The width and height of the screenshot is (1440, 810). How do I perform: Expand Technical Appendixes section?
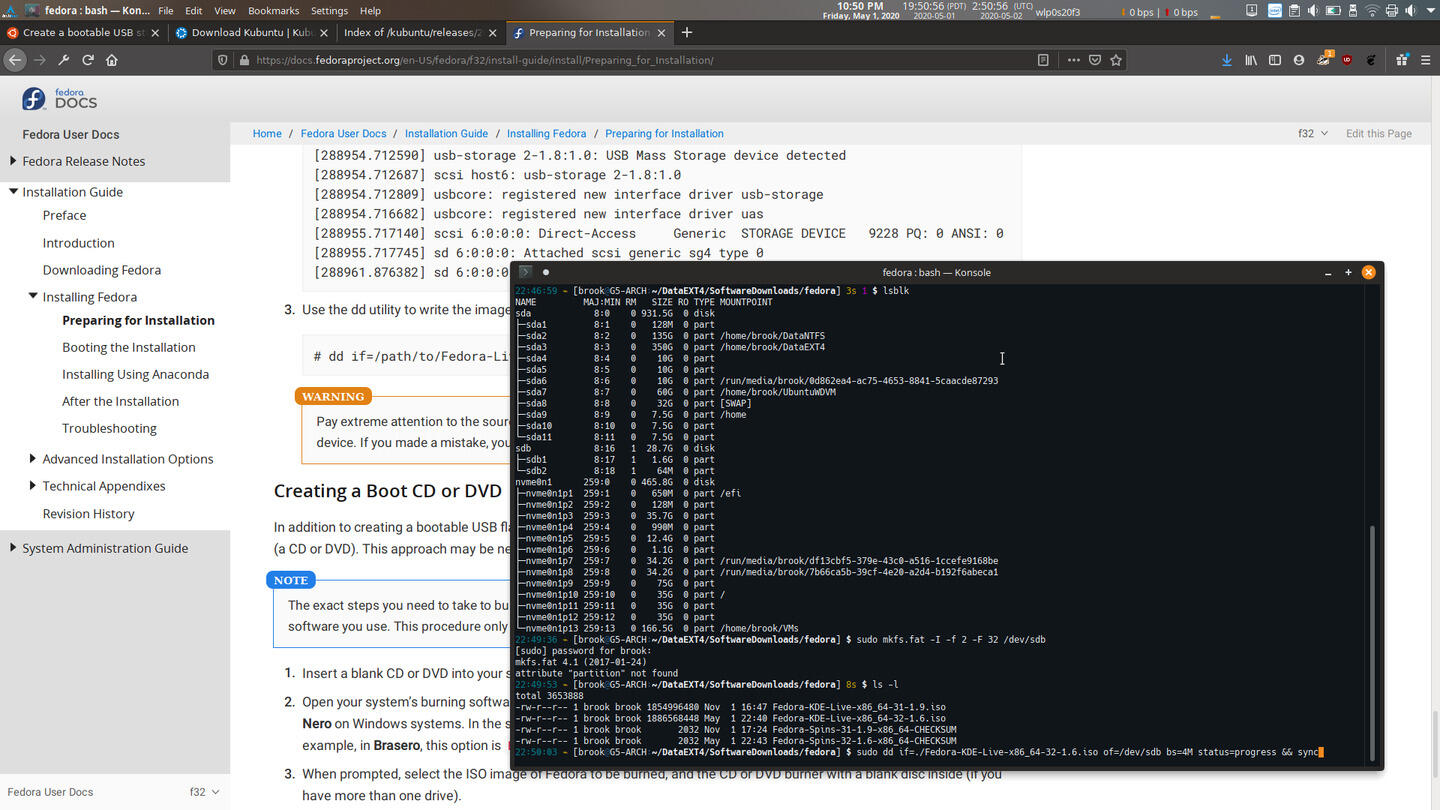(x=33, y=486)
